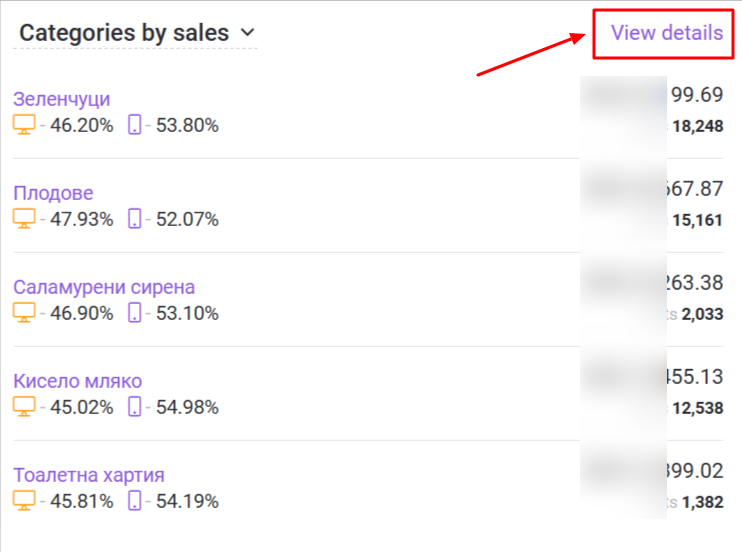
Task: Open the Тоалетна хартия category link
Action: [89, 475]
